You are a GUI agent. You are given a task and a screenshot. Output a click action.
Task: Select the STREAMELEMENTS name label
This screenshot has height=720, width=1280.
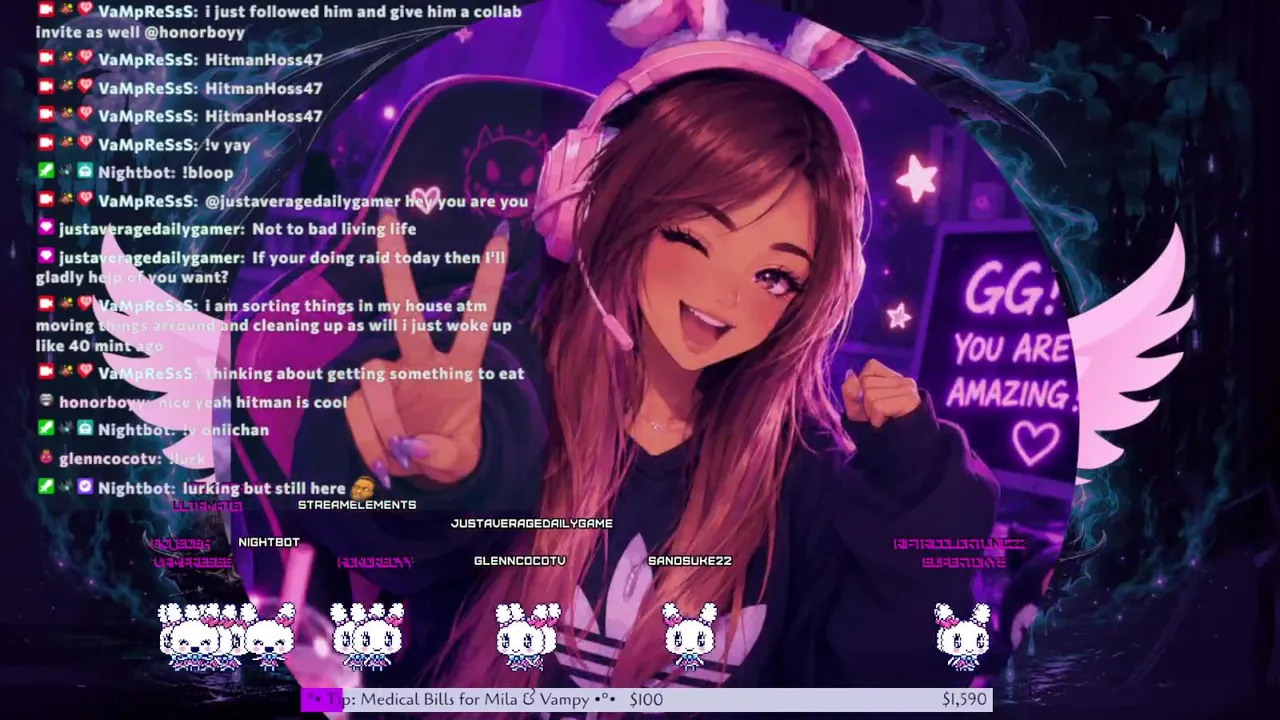357,505
